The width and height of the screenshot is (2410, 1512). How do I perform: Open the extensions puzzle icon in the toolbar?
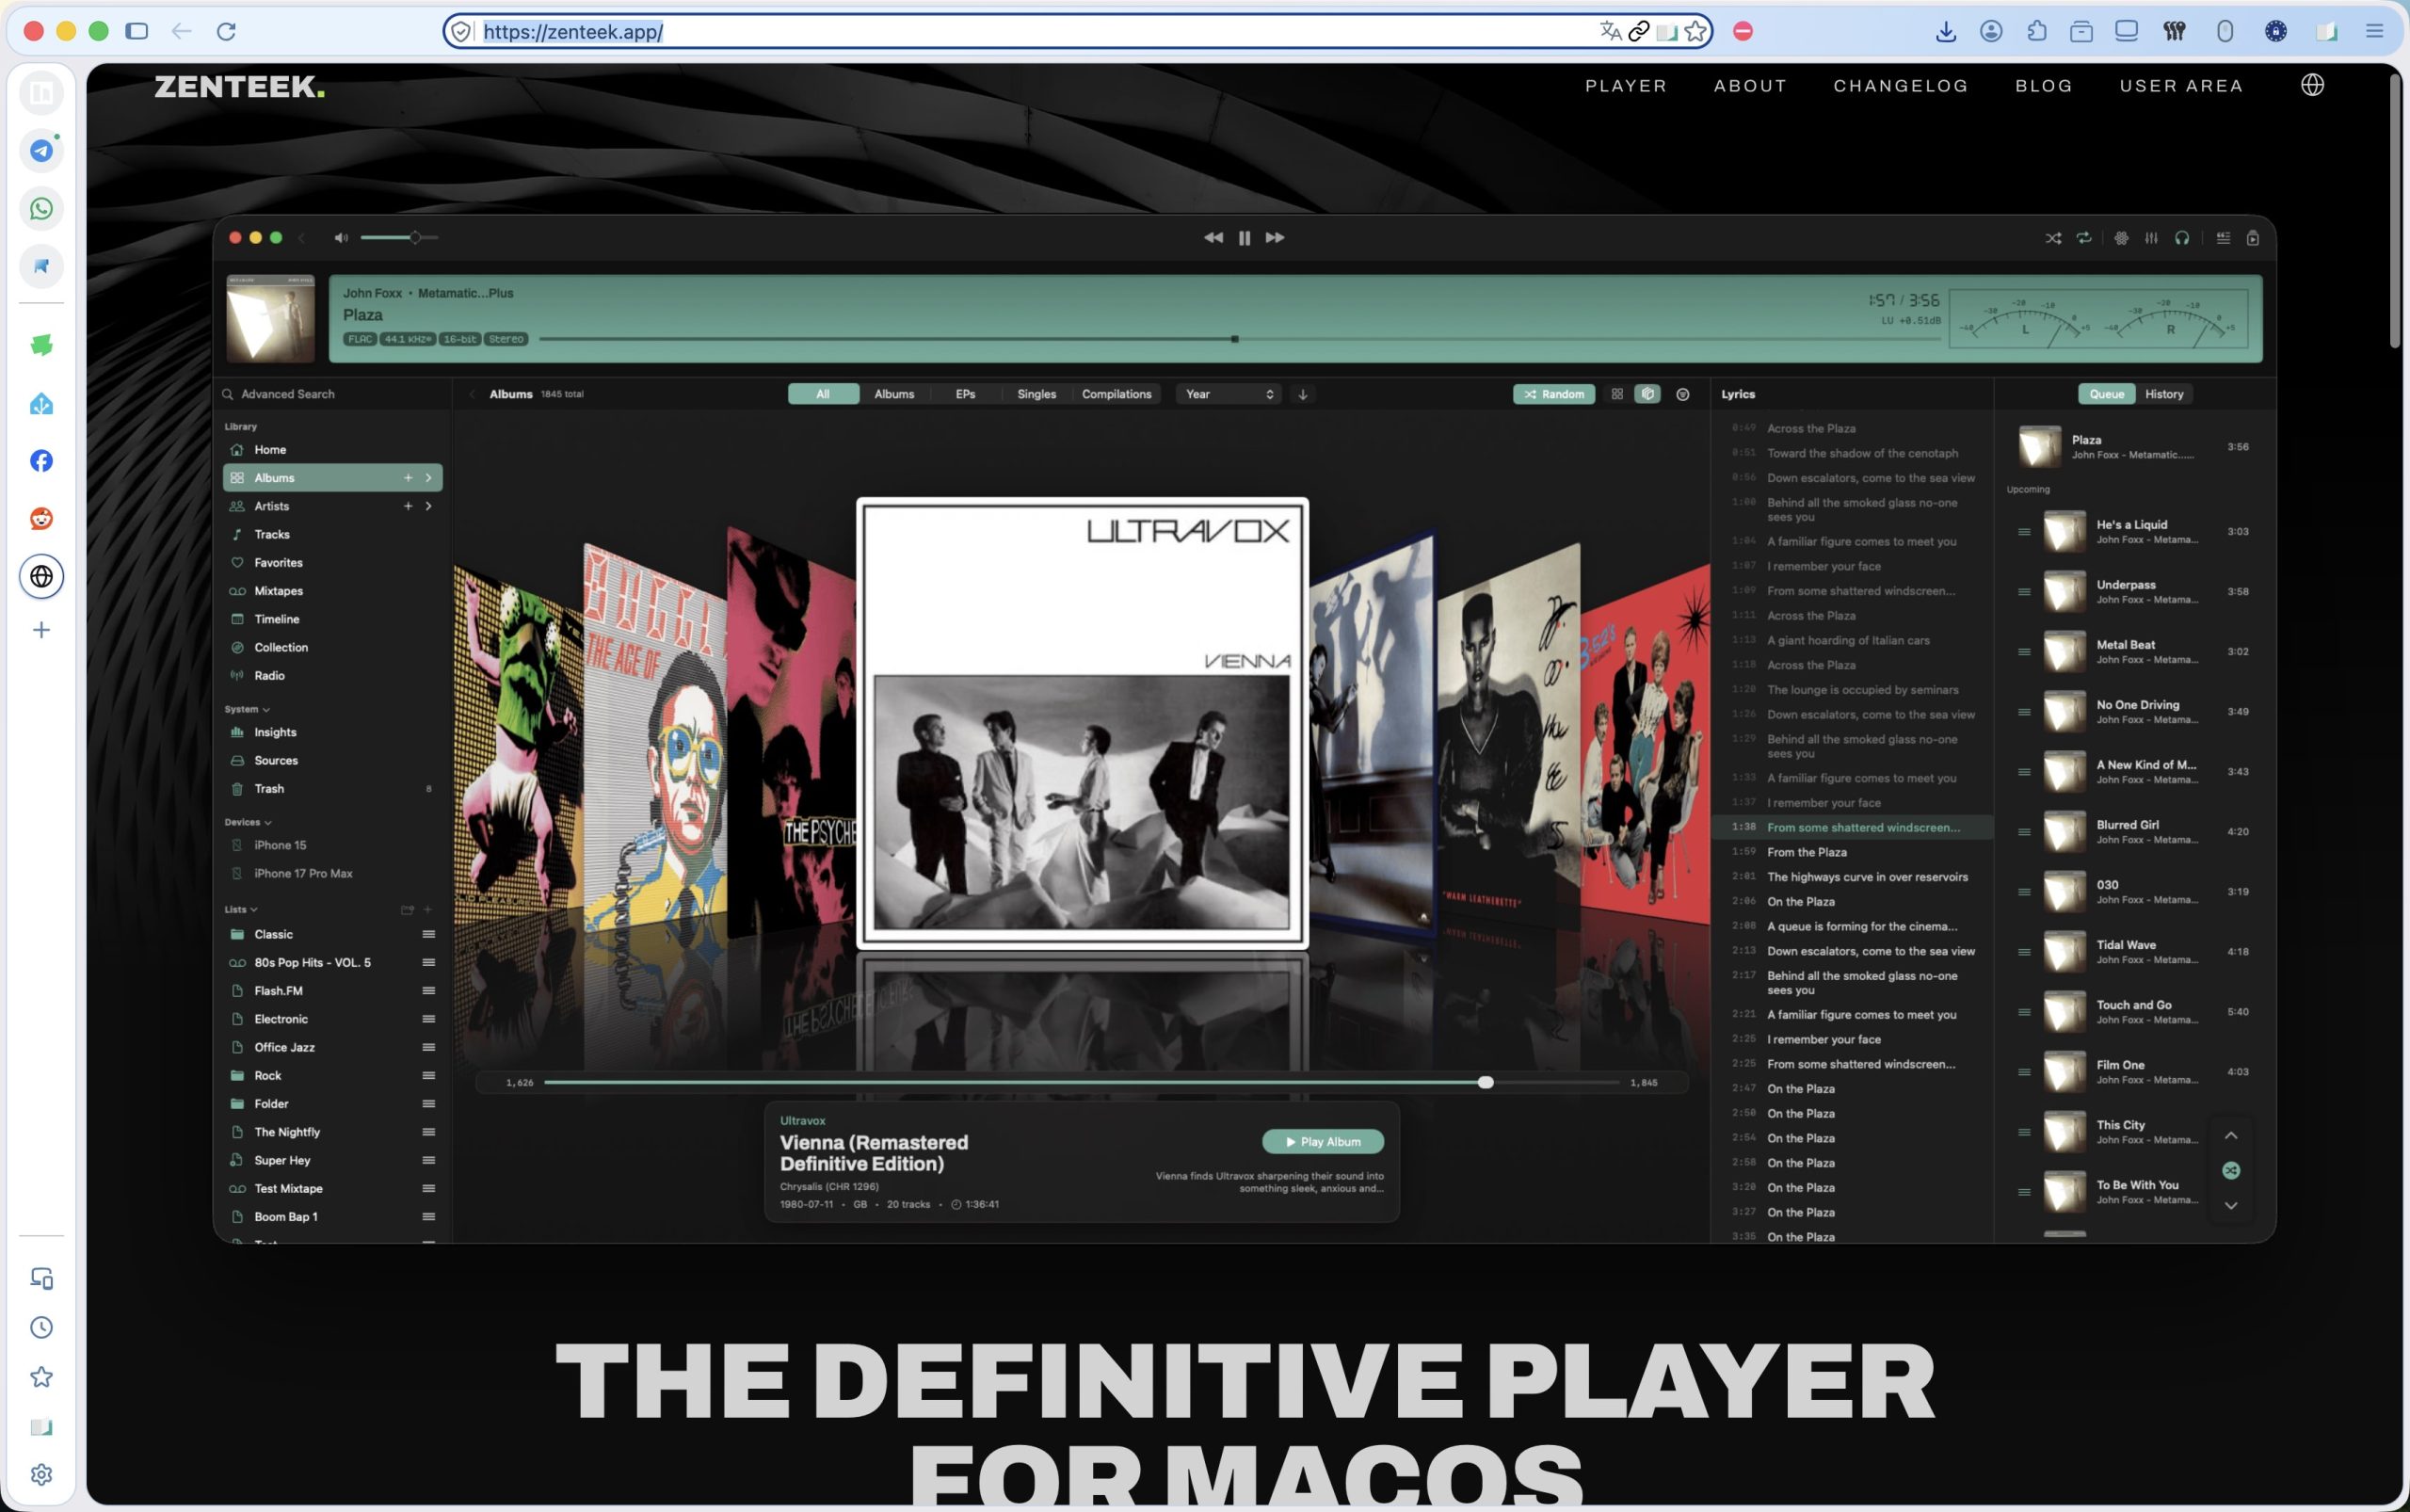2037,32
